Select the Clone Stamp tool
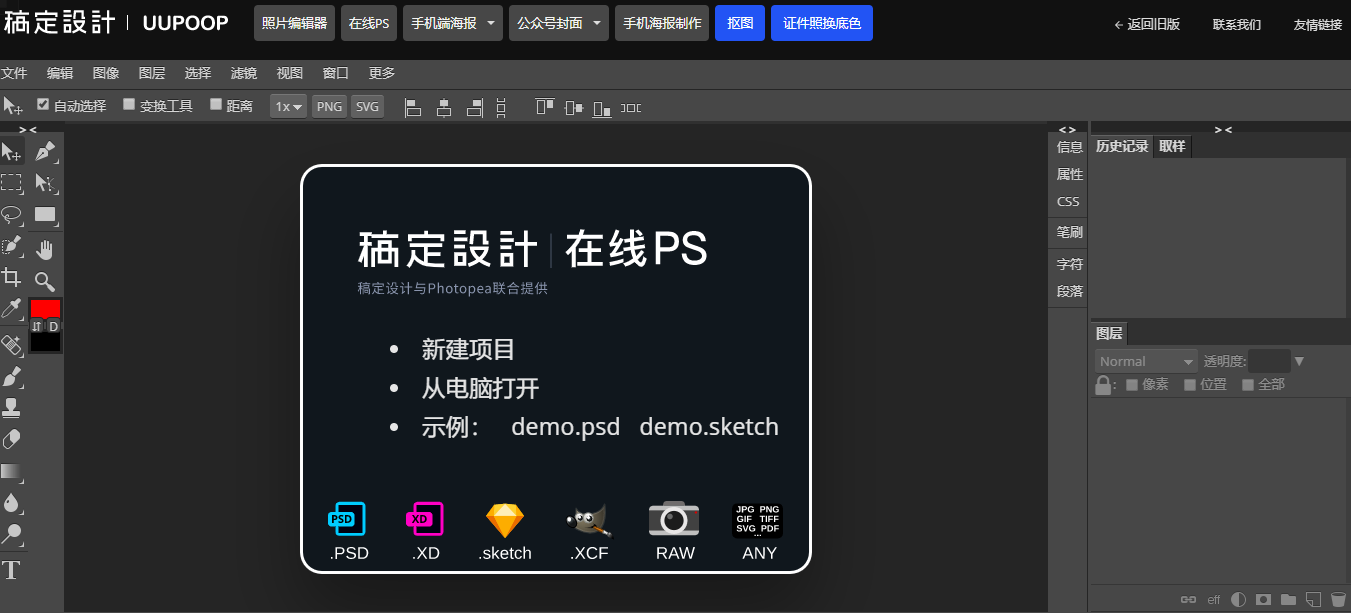The image size is (1351, 613). click(12, 408)
